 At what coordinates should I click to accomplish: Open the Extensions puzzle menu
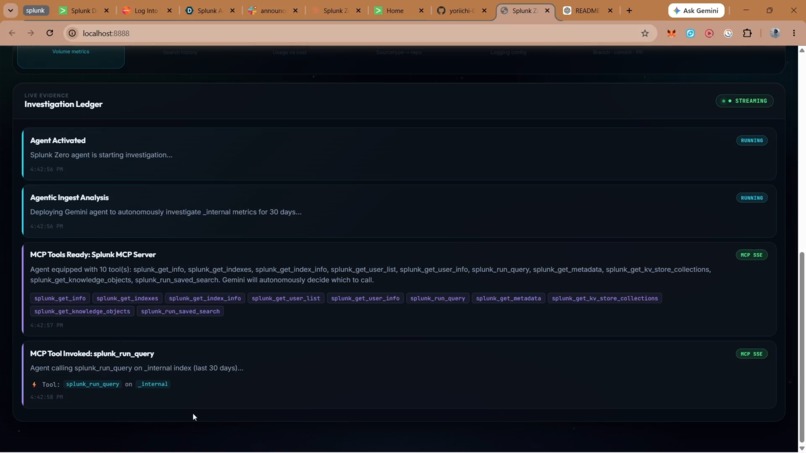pyautogui.click(x=747, y=33)
